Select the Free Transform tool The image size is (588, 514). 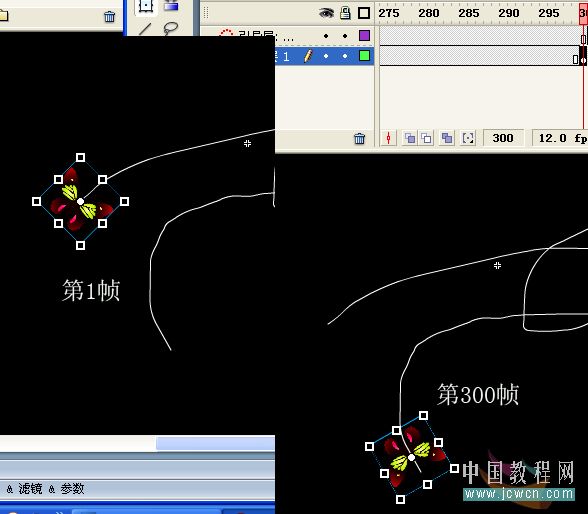(x=146, y=6)
